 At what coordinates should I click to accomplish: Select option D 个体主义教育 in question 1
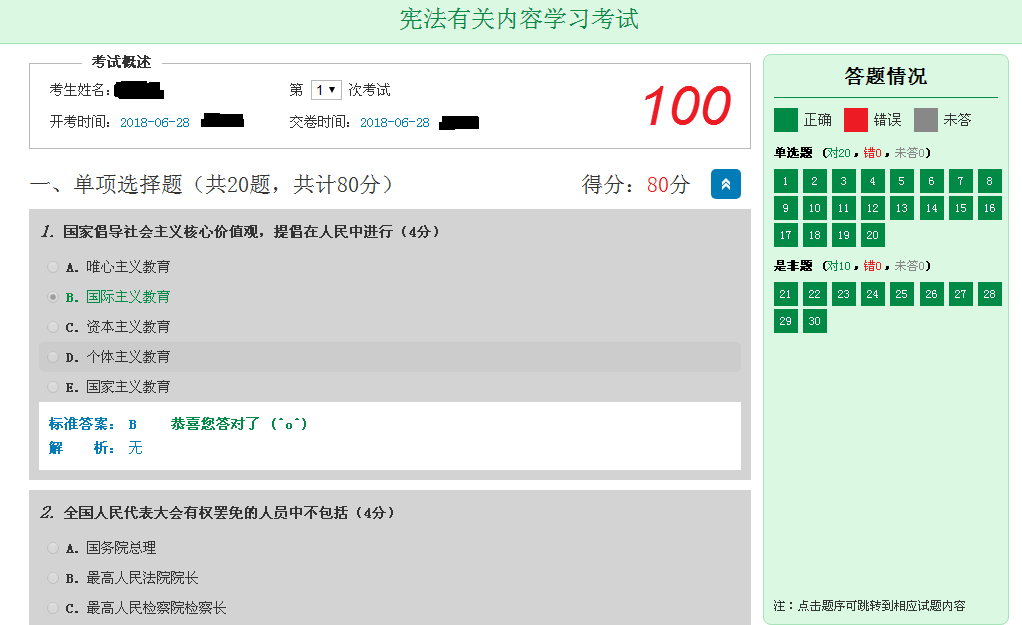pyautogui.click(x=53, y=357)
